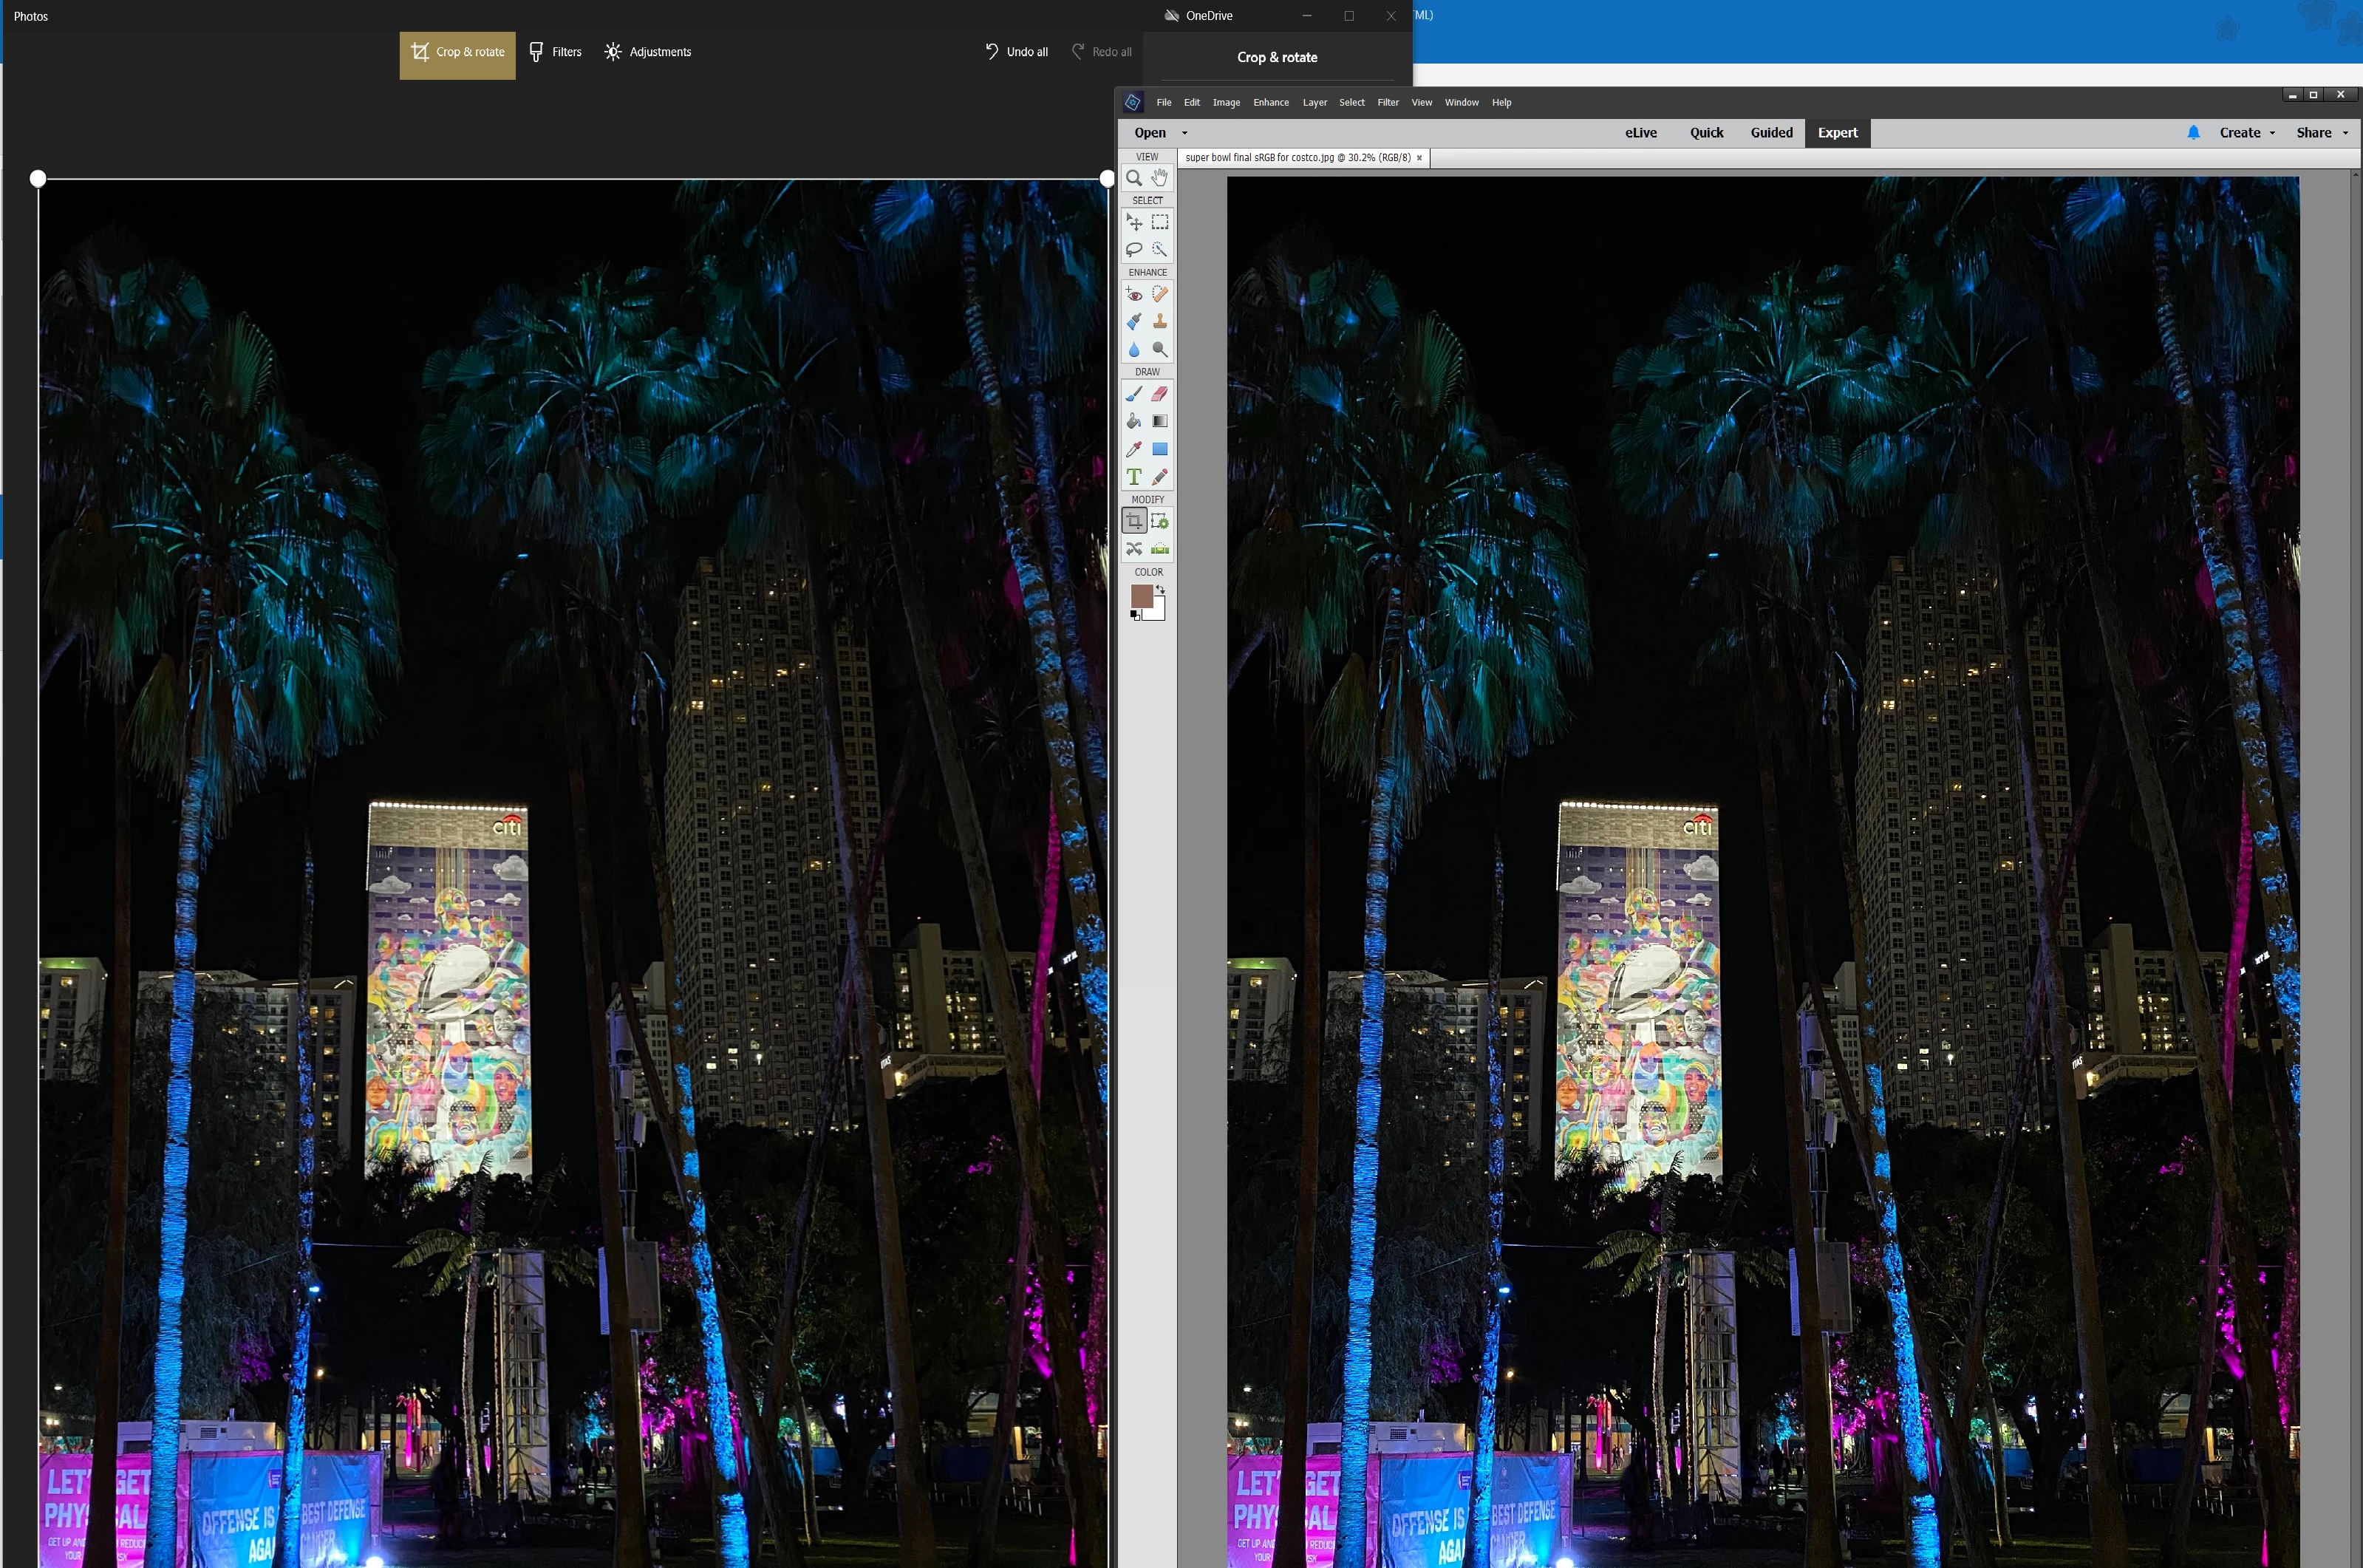The image size is (2363, 1568).
Task: Activate the Paint Bucket tool
Action: [1134, 421]
